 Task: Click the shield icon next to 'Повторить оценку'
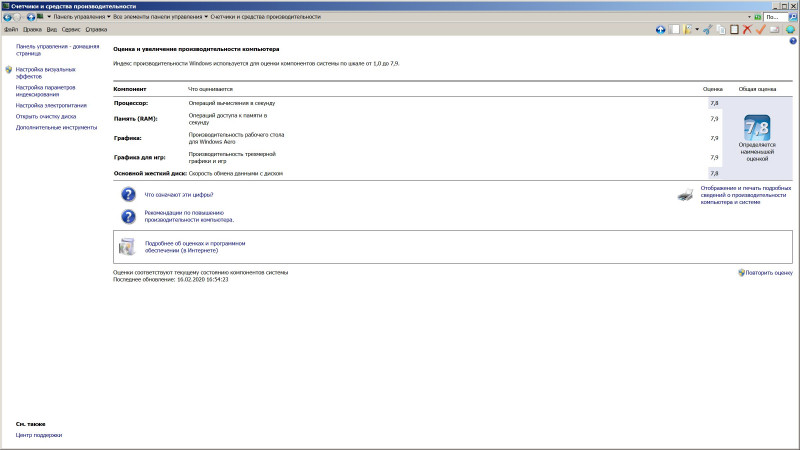point(741,272)
